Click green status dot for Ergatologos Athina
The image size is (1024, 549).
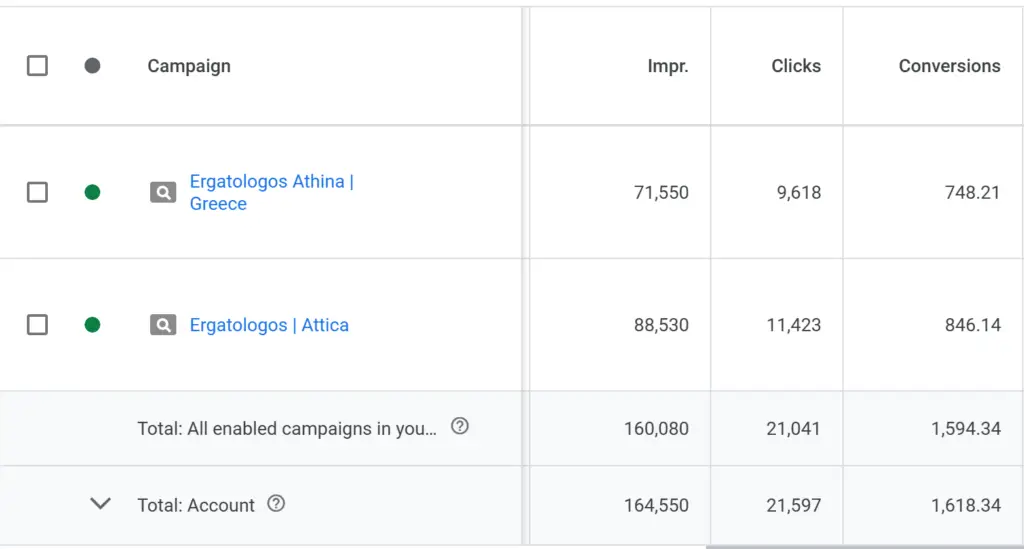93,192
